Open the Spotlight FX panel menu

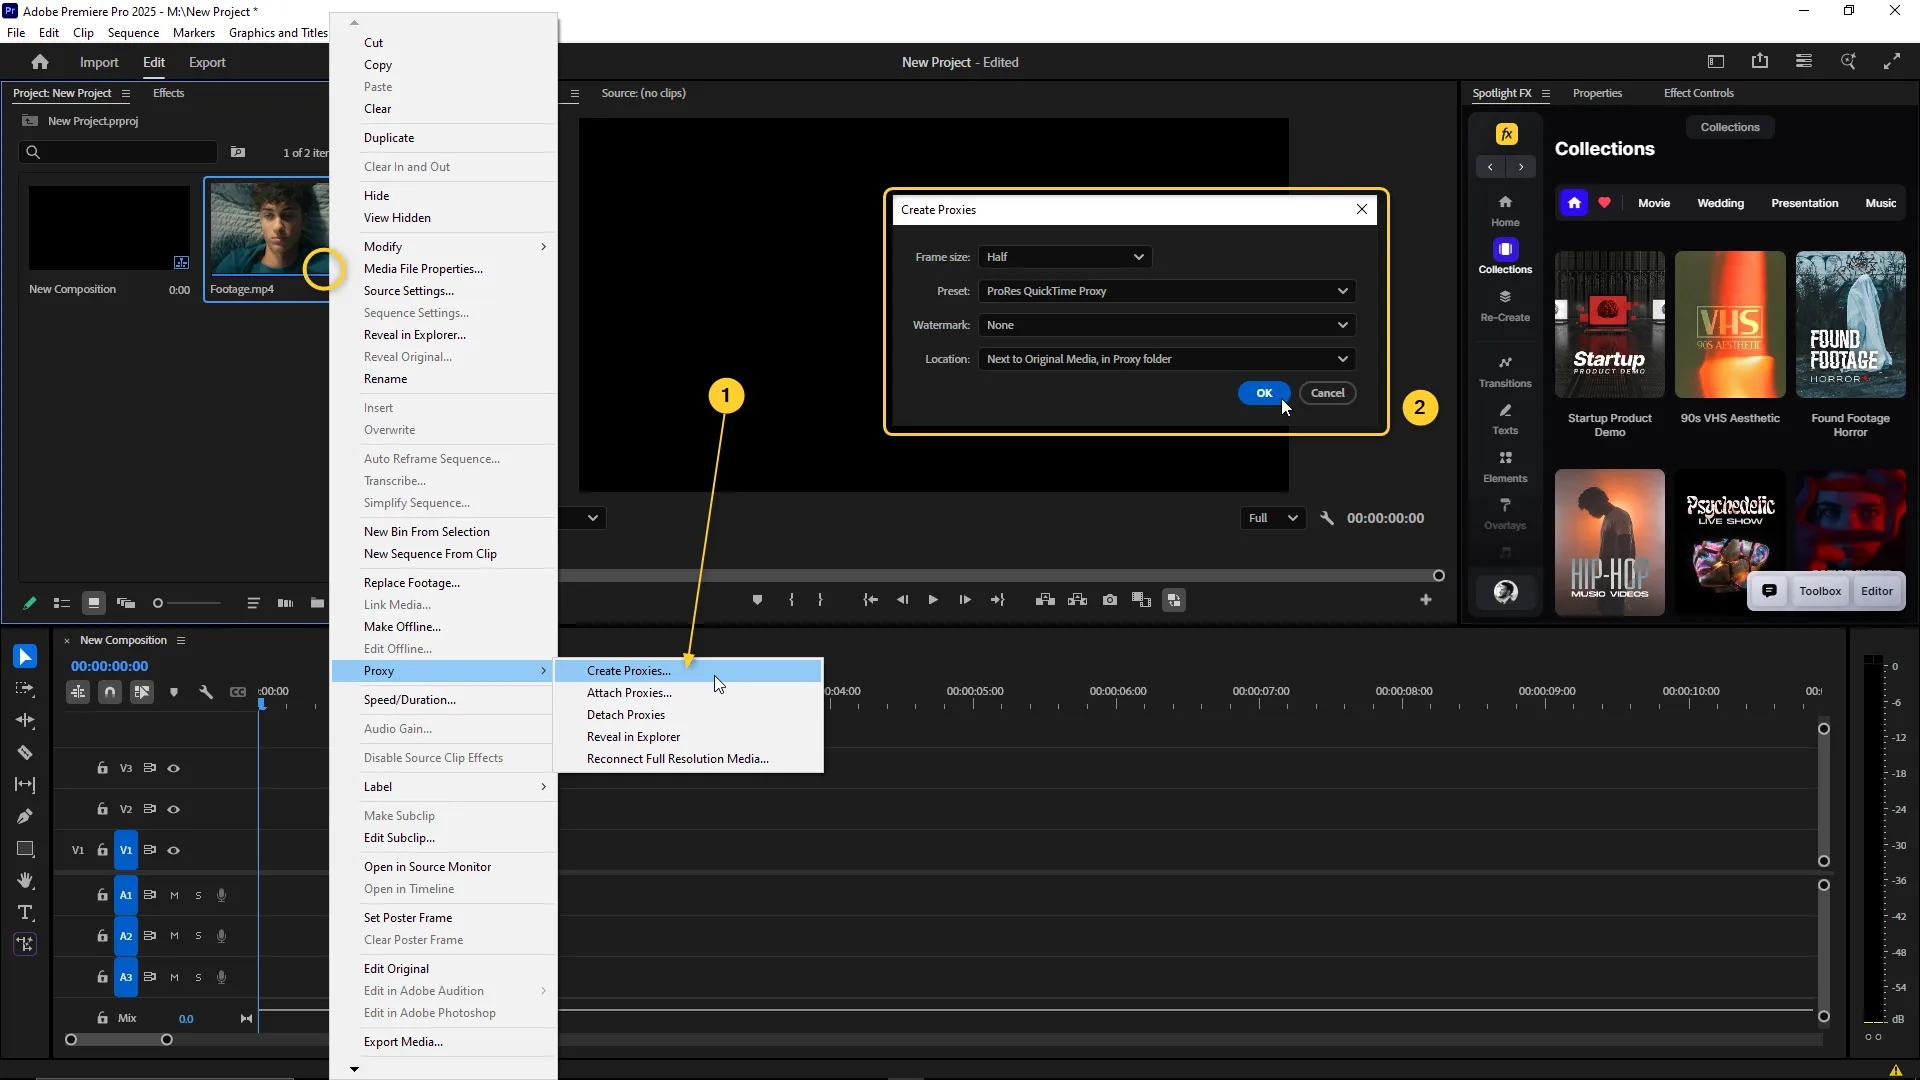click(1546, 93)
